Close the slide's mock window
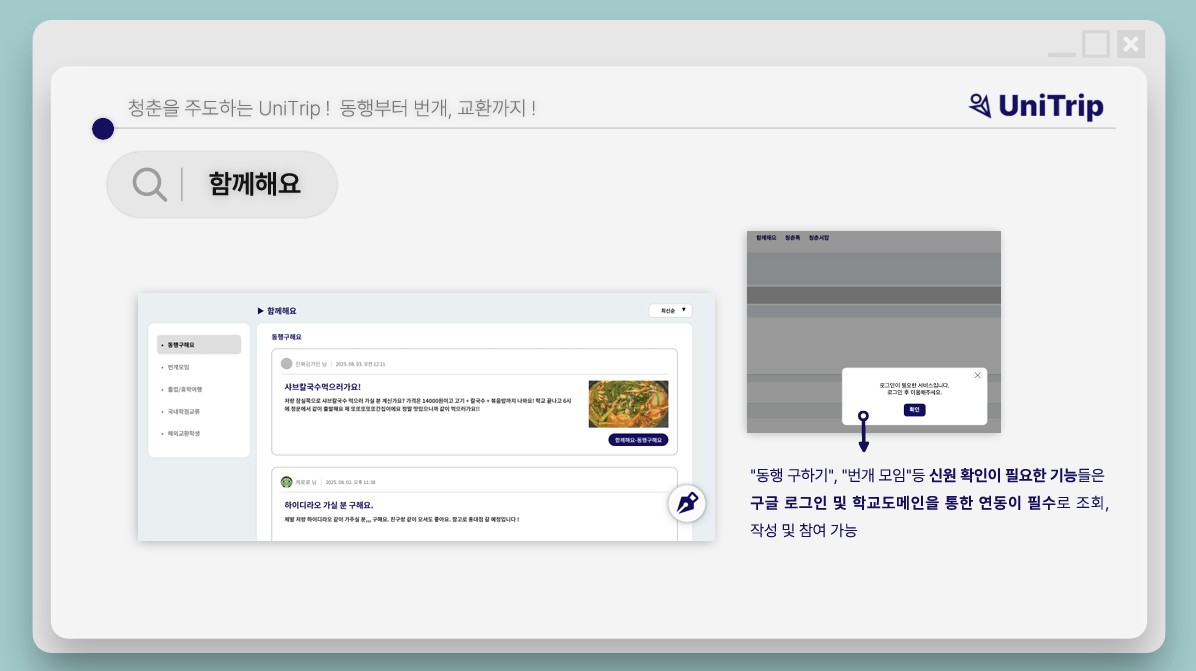Viewport: 1196px width, 671px height. (x=1131, y=43)
